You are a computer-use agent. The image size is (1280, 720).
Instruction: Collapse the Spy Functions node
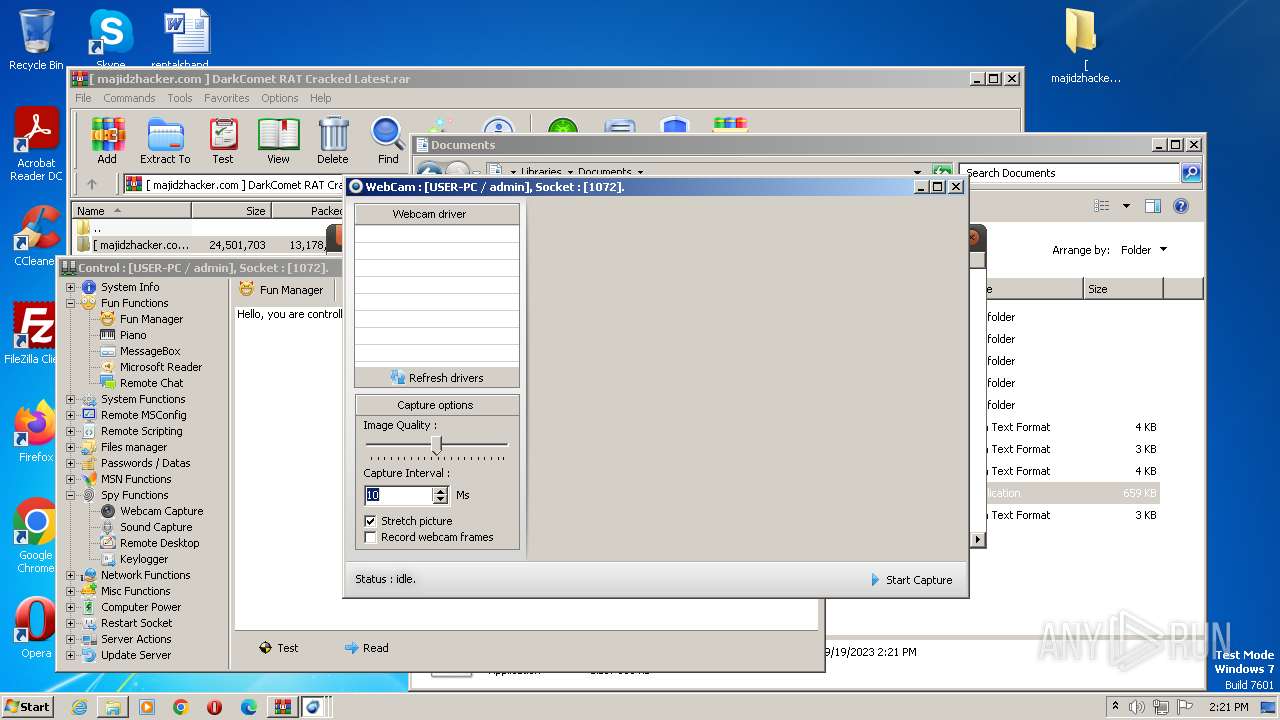pyautogui.click(x=71, y=495)
